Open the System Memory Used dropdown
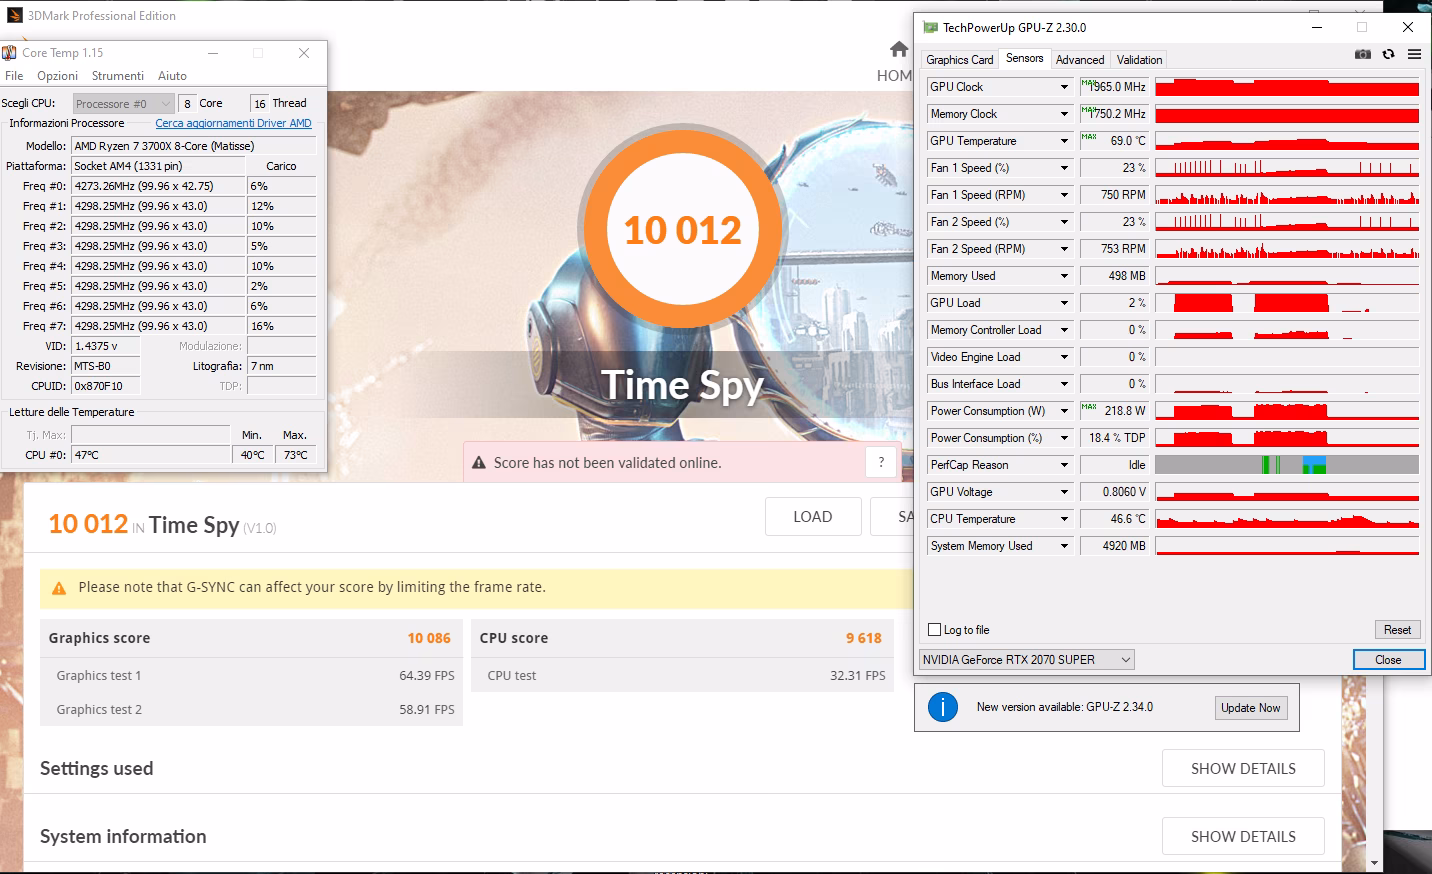The height and width of the screenshot is (874, 1432). point(1064,546)
